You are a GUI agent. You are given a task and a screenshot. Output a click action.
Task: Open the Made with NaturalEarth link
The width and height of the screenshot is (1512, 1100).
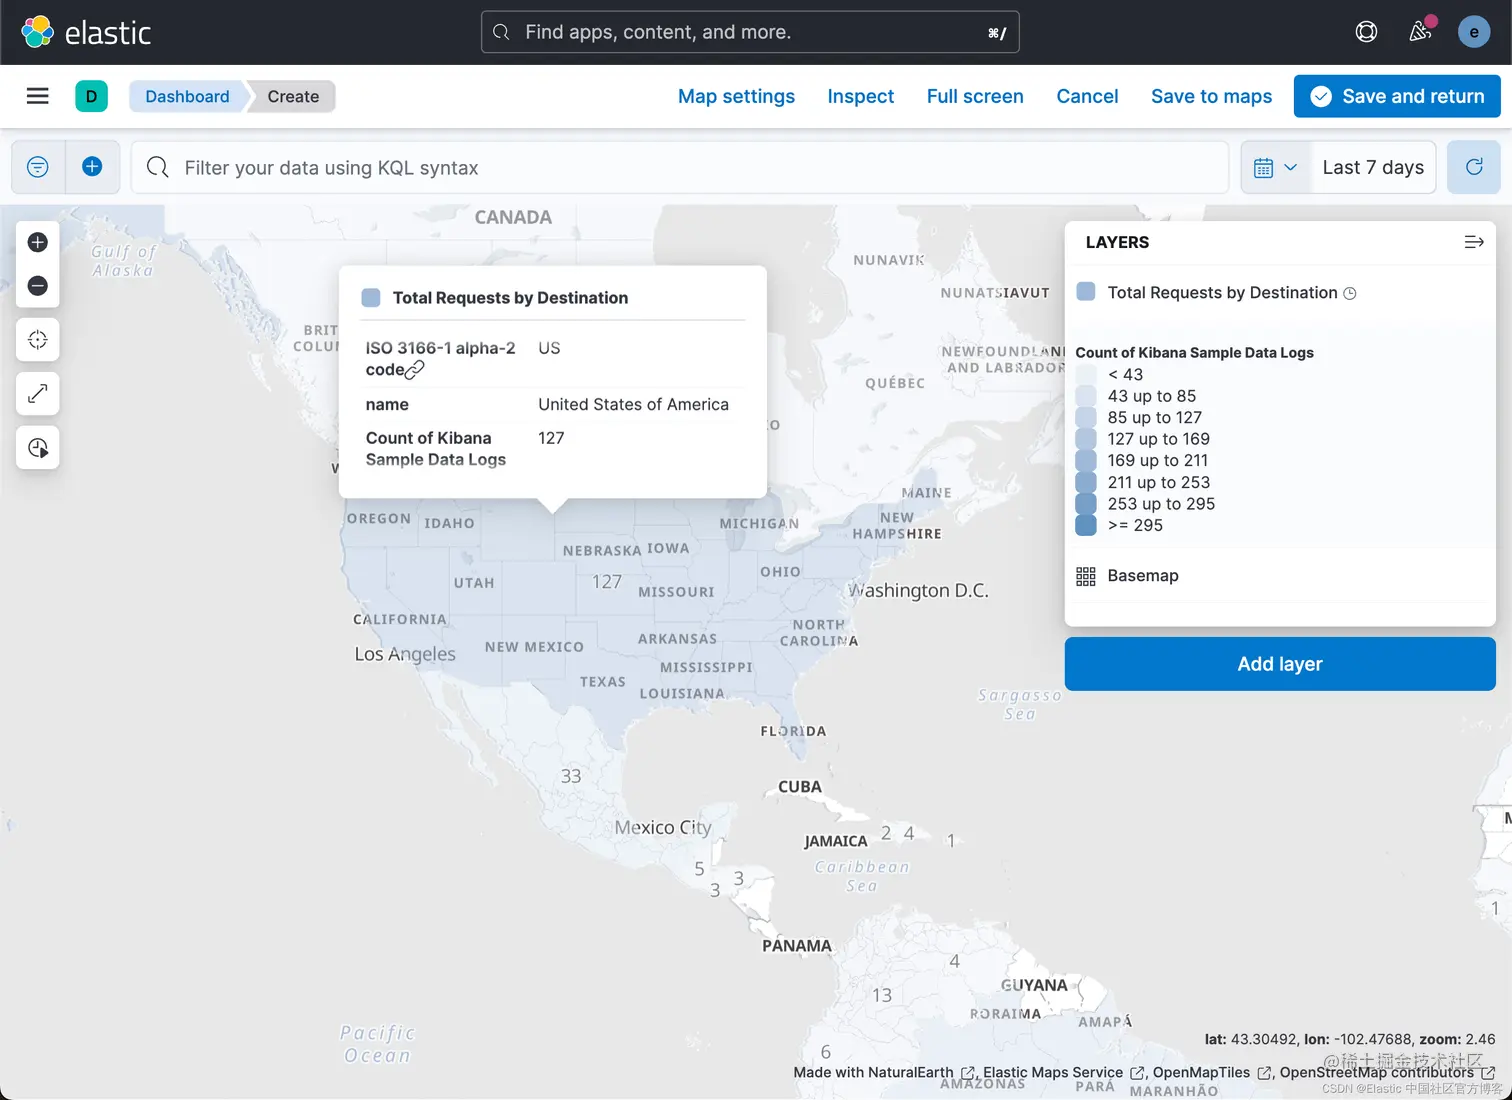tap(884, 1072)
